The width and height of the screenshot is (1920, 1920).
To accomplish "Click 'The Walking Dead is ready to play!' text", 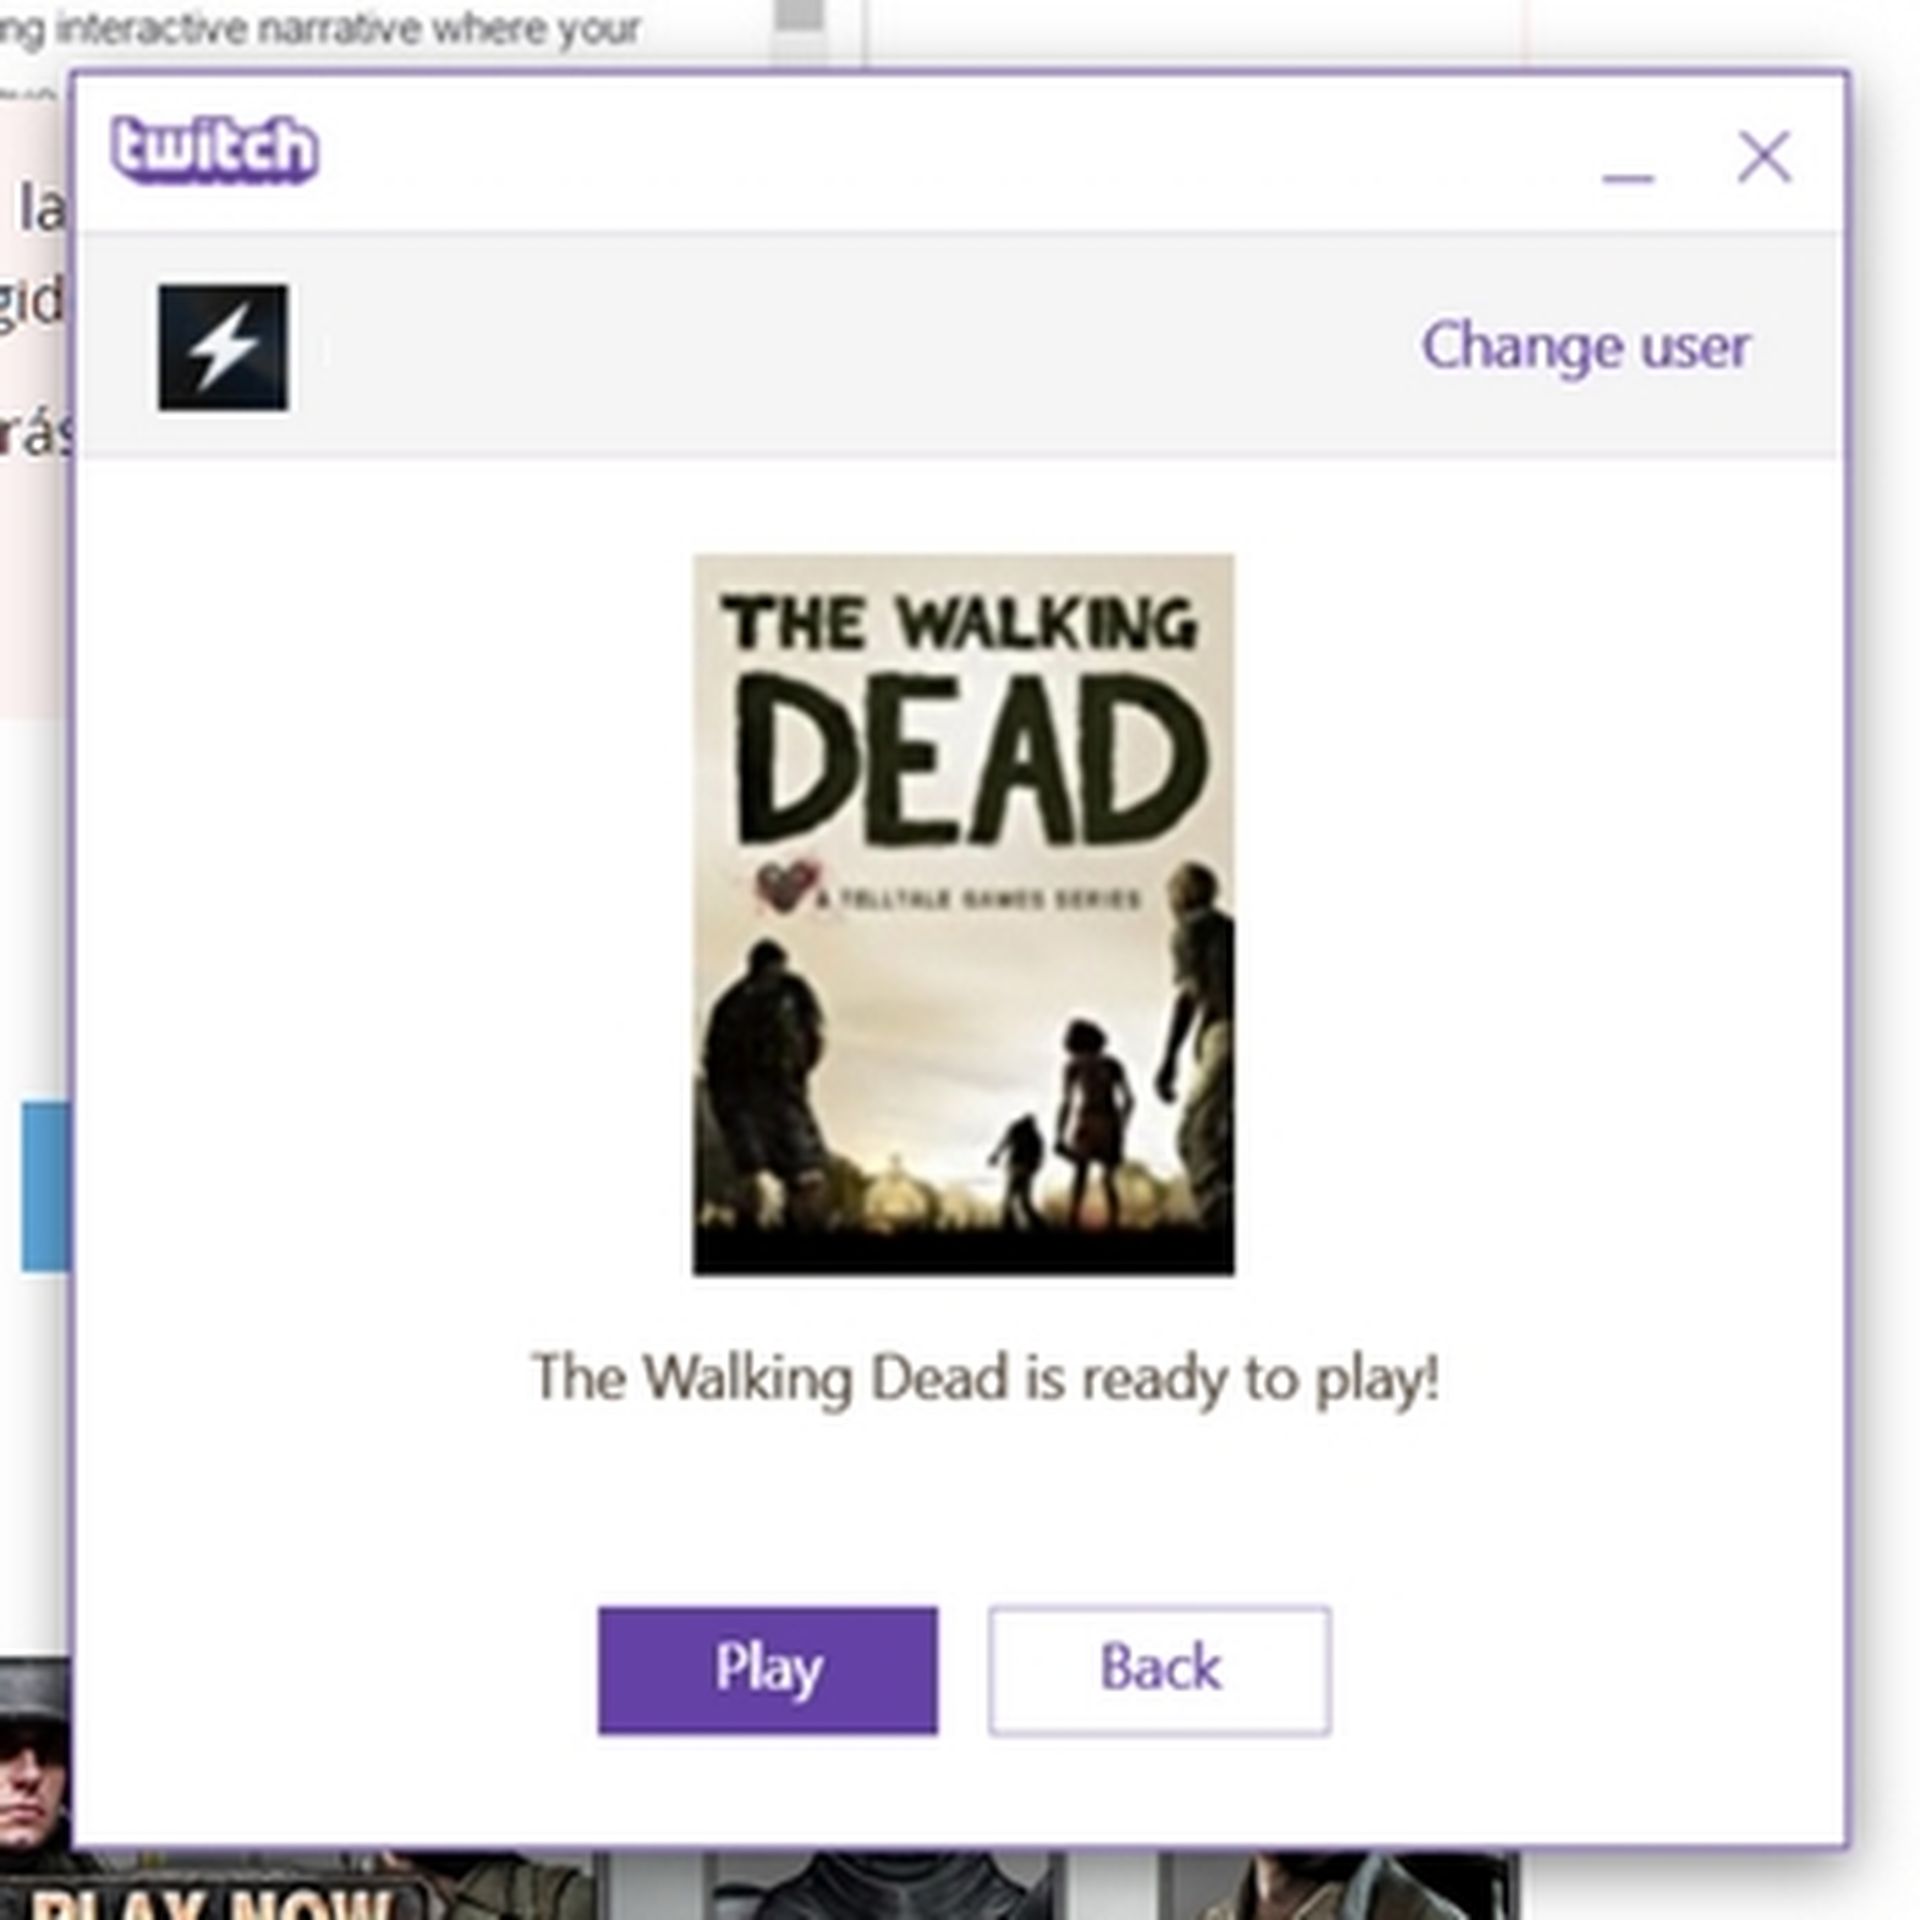I will [x=985, y=1378].
